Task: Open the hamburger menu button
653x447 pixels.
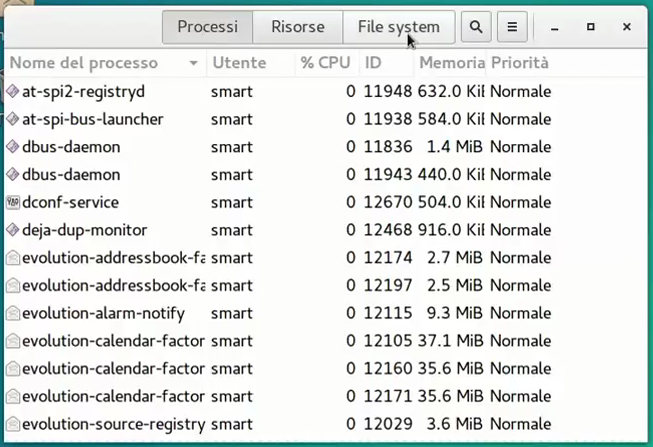Action: [x=512, y=27]
